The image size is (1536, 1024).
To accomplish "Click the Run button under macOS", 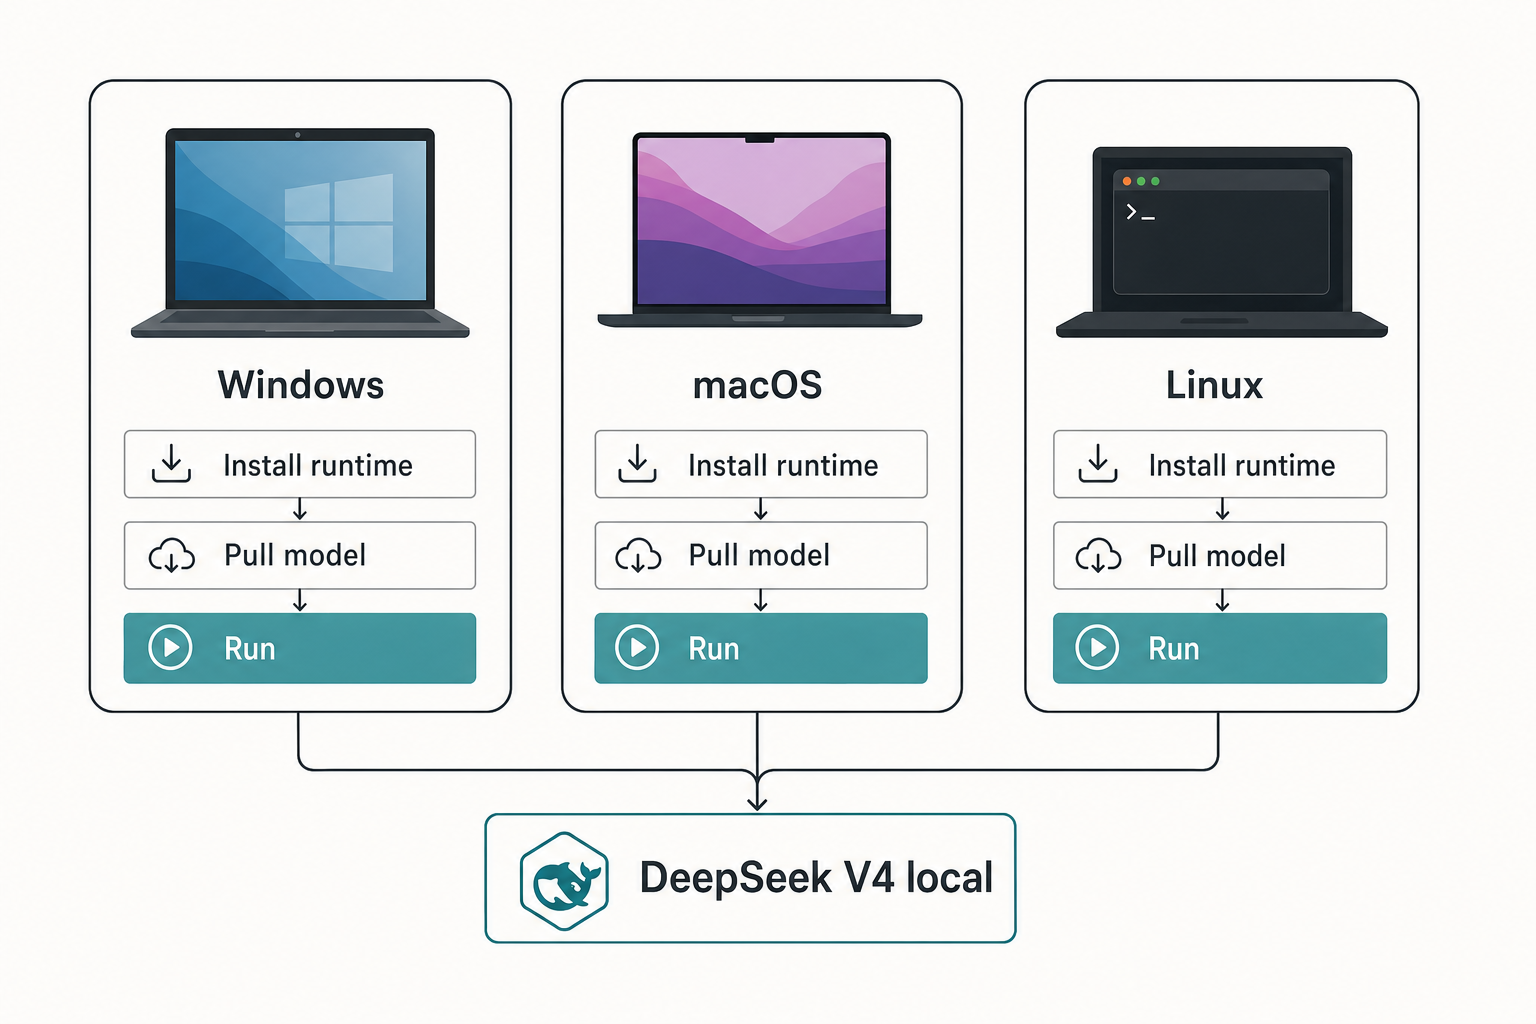I will [761, 648].
